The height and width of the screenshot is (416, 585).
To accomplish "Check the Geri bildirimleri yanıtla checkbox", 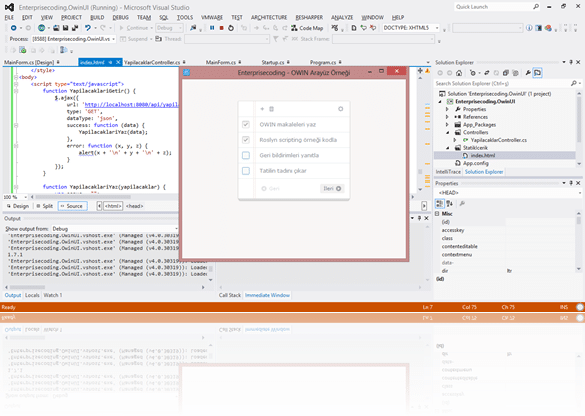I will tap(245, 155).
